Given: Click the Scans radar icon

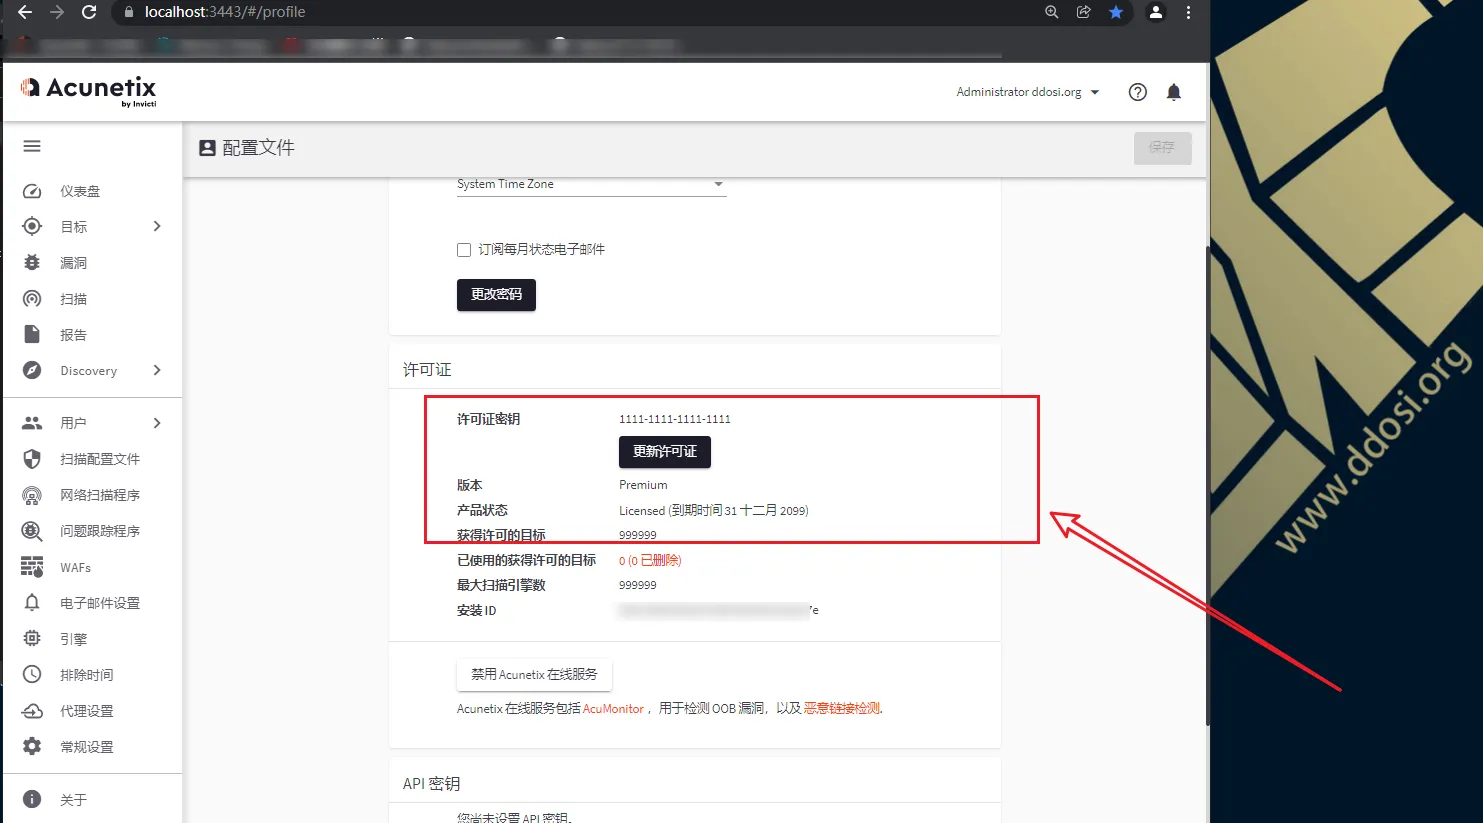Looking at the screenshot, I should point(32,299).
